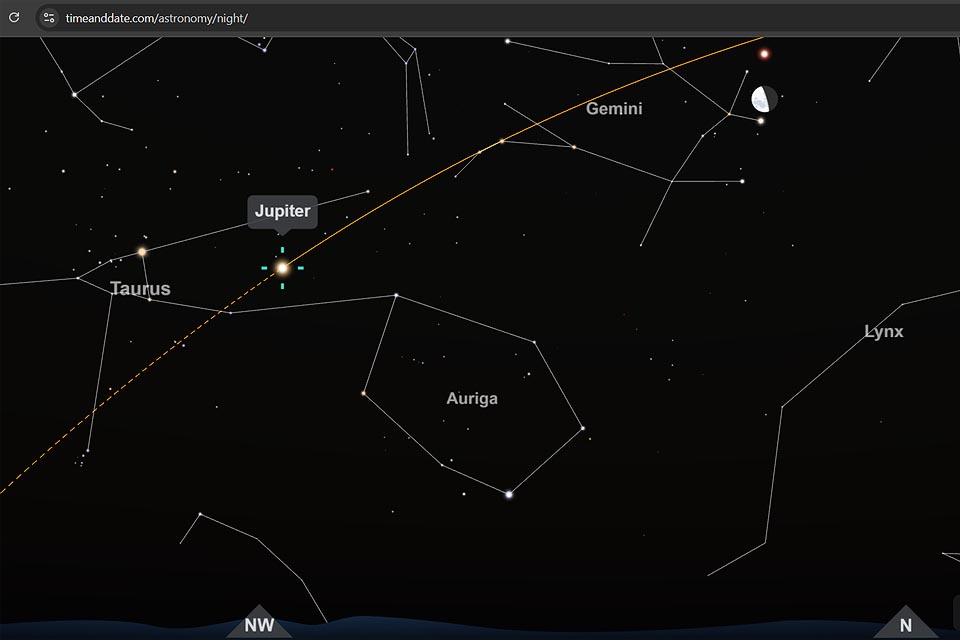
Task: Reload the page with the browser refresh button
Action: (x=14, y=17)
